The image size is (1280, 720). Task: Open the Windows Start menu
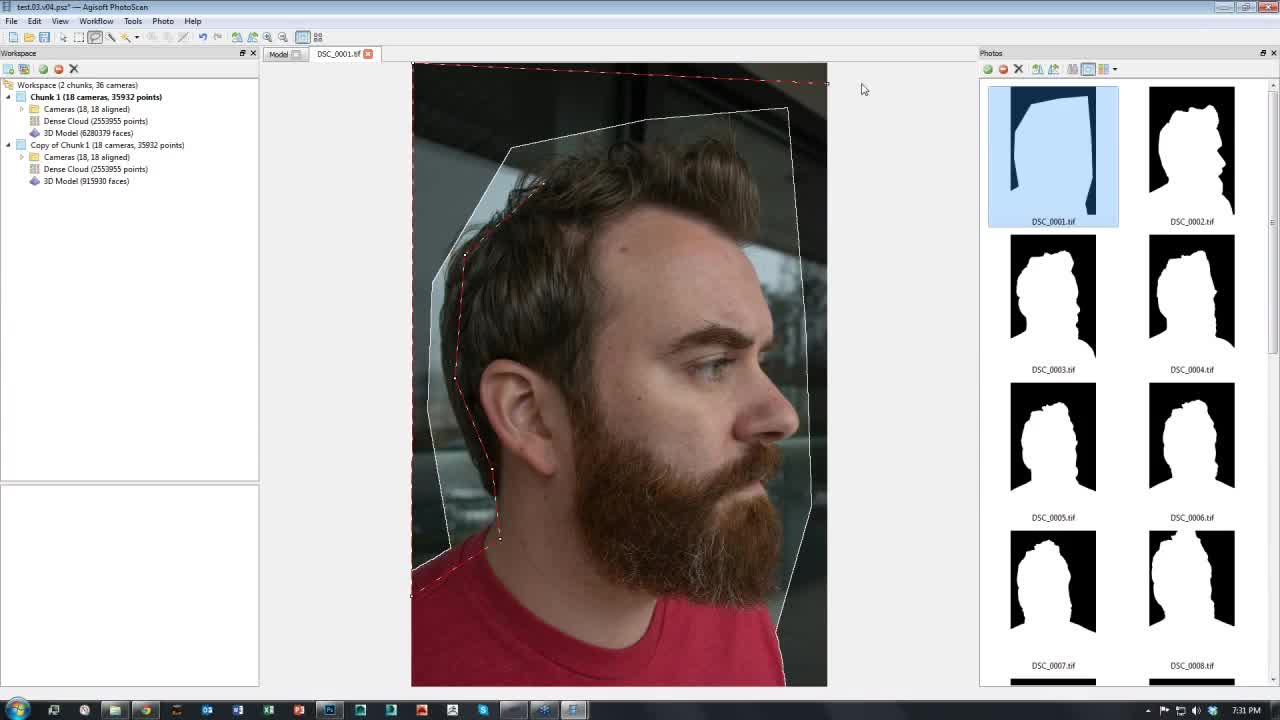tap(17, 710)
